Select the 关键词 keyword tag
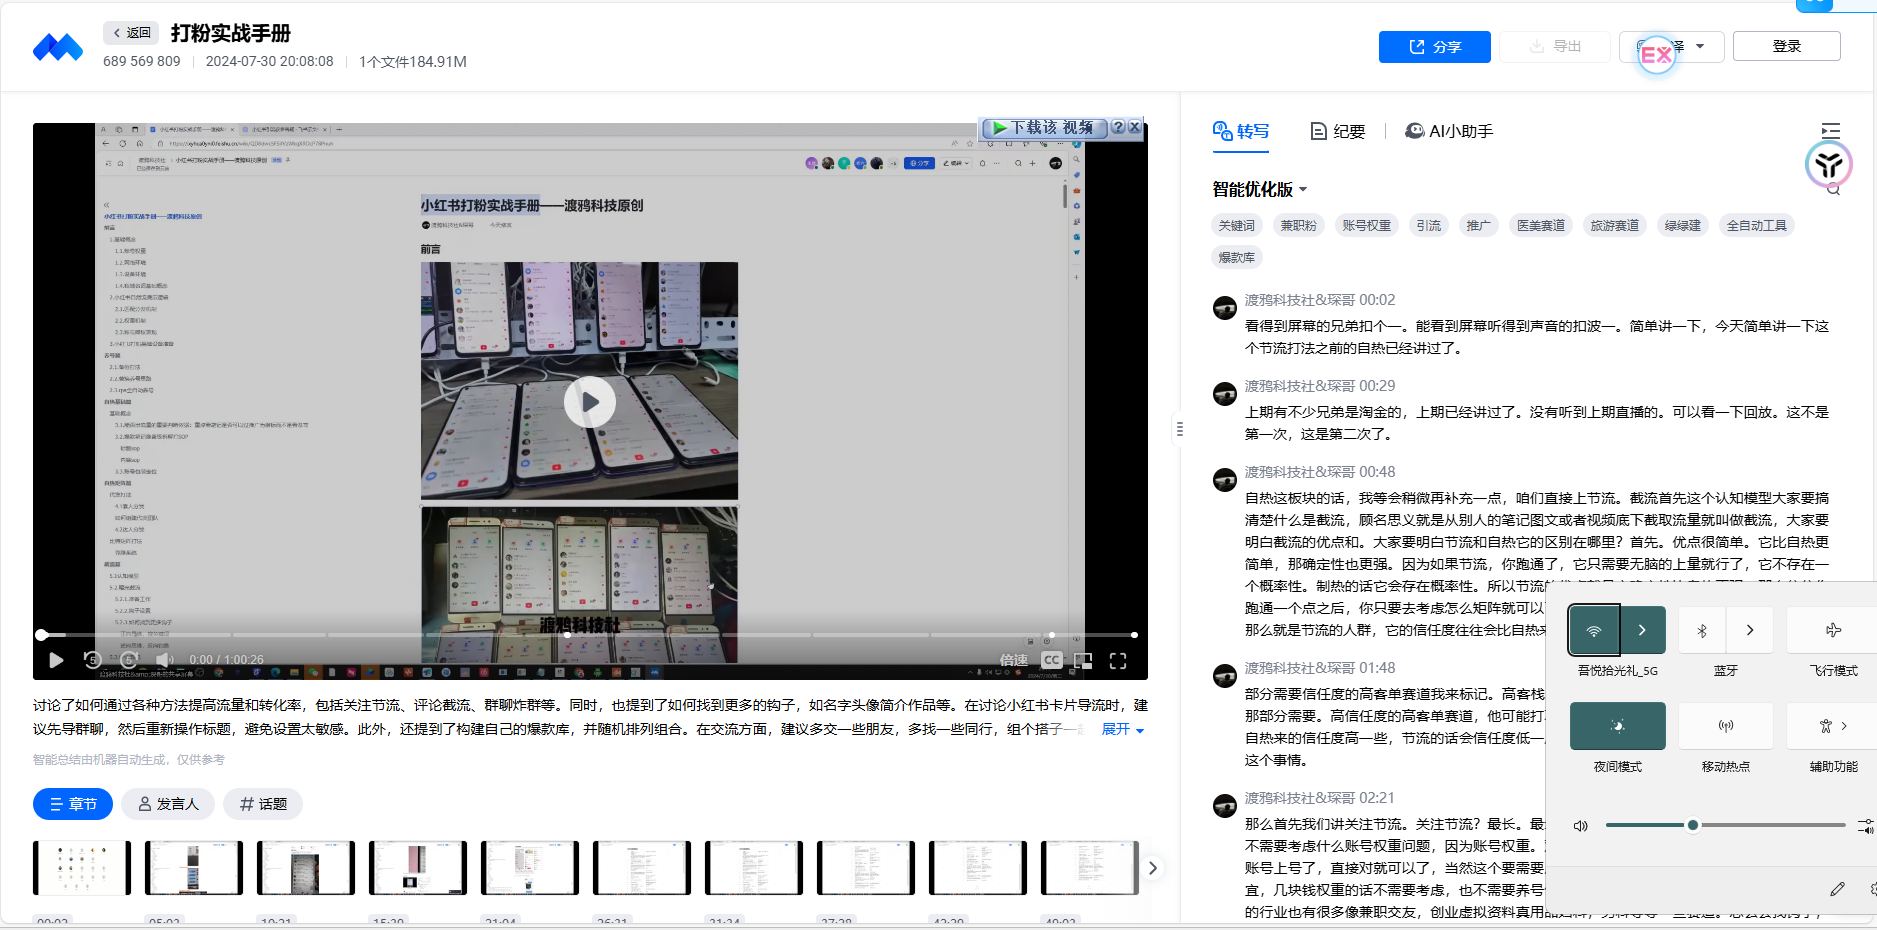This screenshot has width=1877, height=930. coord(1236,225)
